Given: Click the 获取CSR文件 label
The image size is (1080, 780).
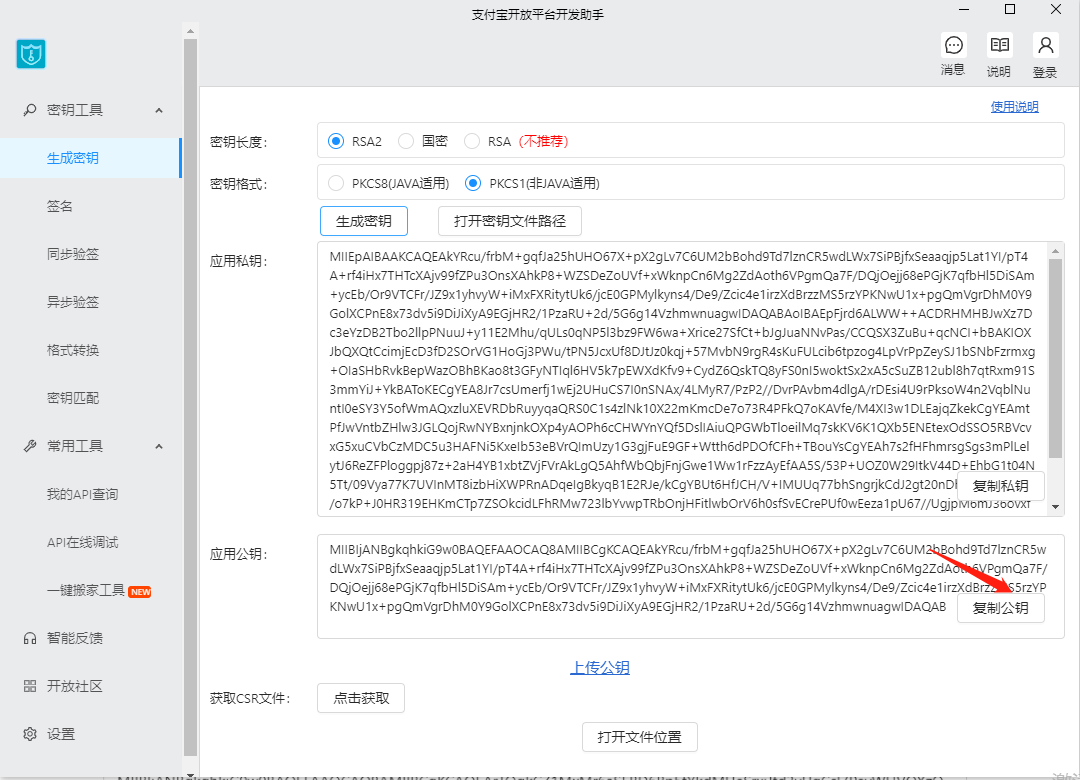Looking at the screenshot, I should pyautogui.click(x=250, y=699).
